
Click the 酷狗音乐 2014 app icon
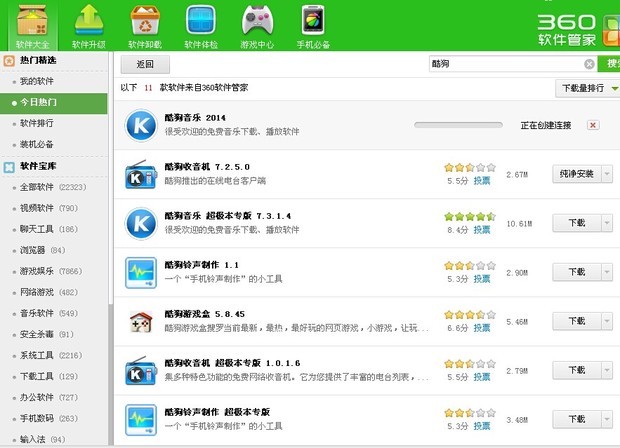[x=141, y=125]
